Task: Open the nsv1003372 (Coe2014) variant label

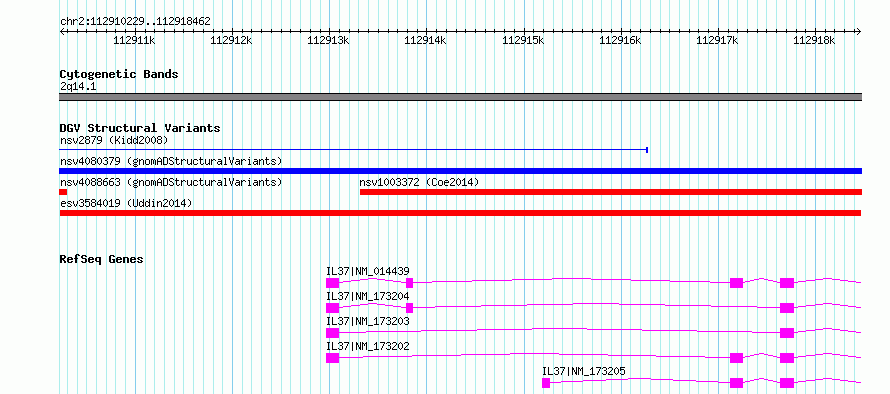Action: click(419, 182)
